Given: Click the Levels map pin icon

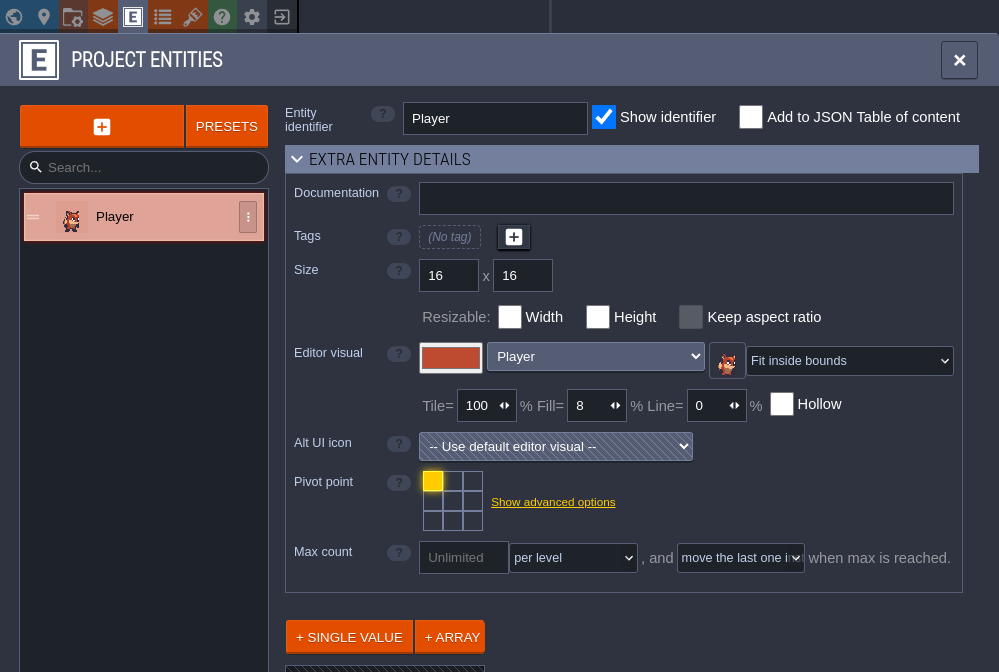Looking at the screenshot, I should coord(44,16).
